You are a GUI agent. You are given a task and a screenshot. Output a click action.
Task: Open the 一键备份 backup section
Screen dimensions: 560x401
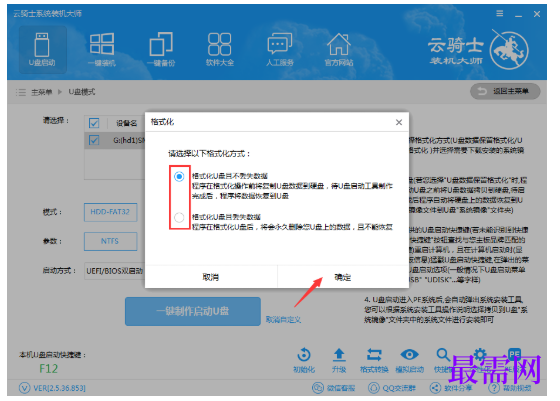[161, 49]
